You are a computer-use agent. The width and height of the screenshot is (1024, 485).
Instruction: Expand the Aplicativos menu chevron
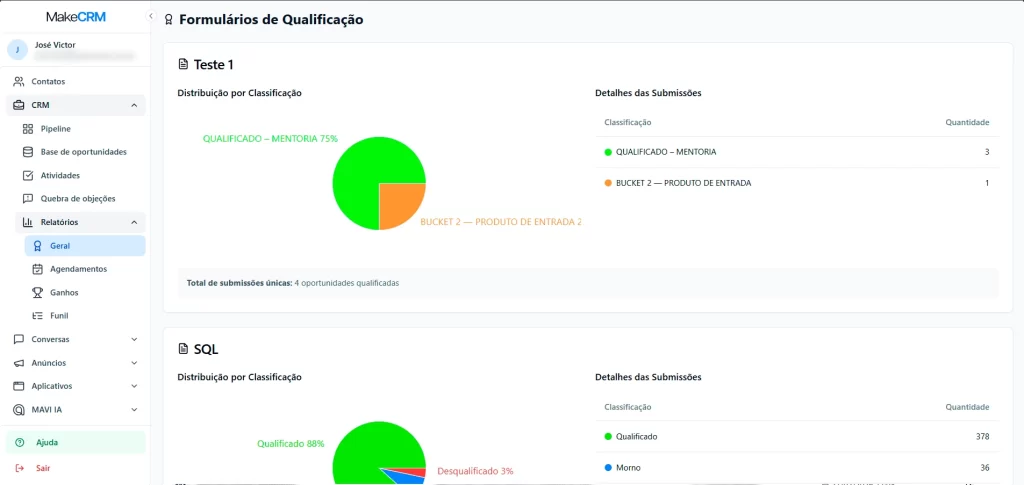pos(134,386)
